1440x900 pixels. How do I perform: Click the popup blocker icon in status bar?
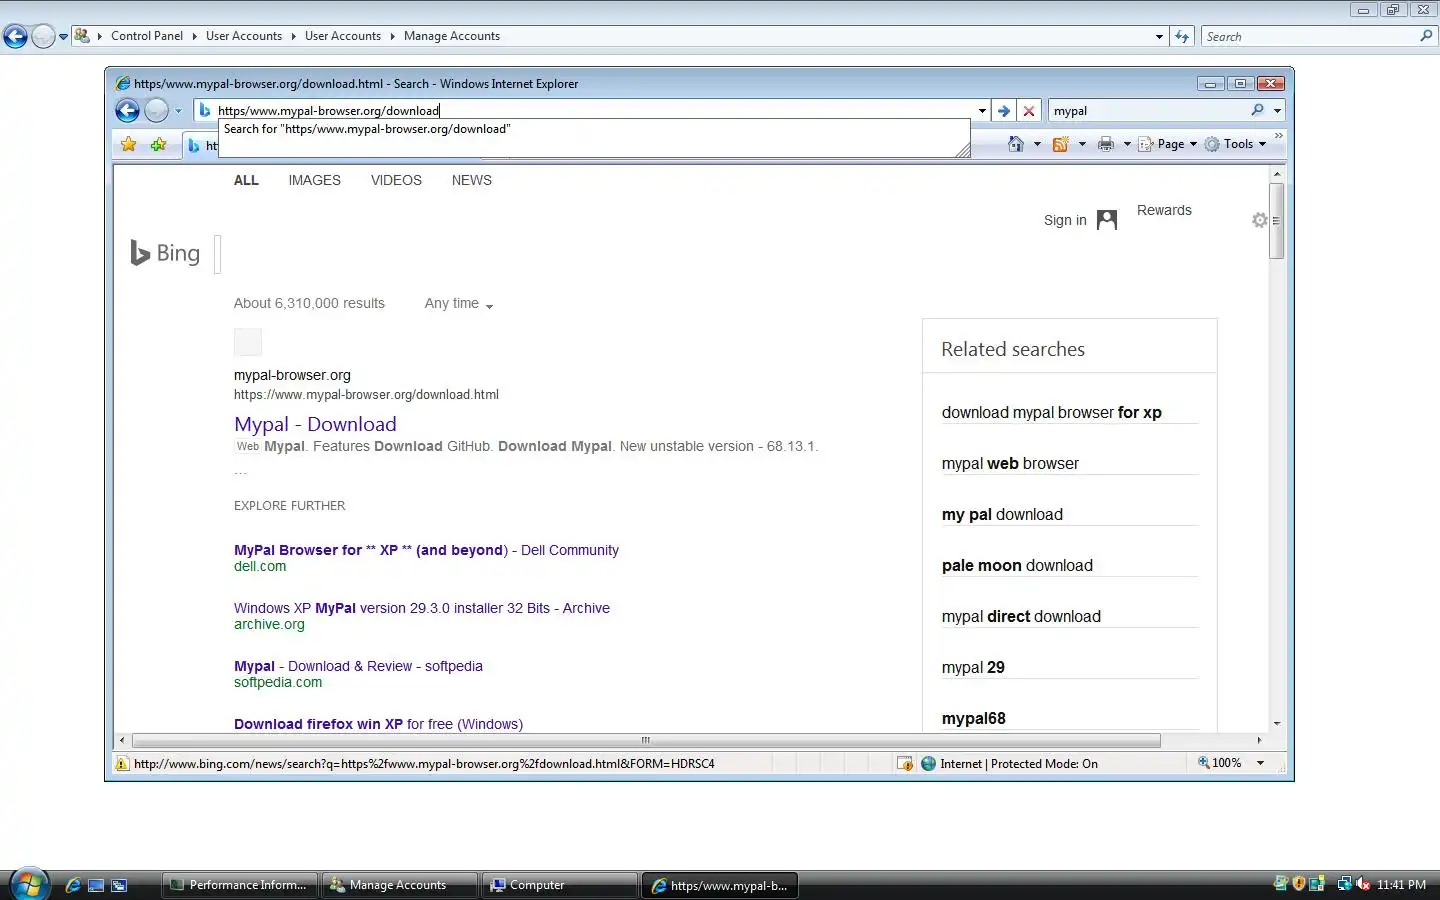905,764
